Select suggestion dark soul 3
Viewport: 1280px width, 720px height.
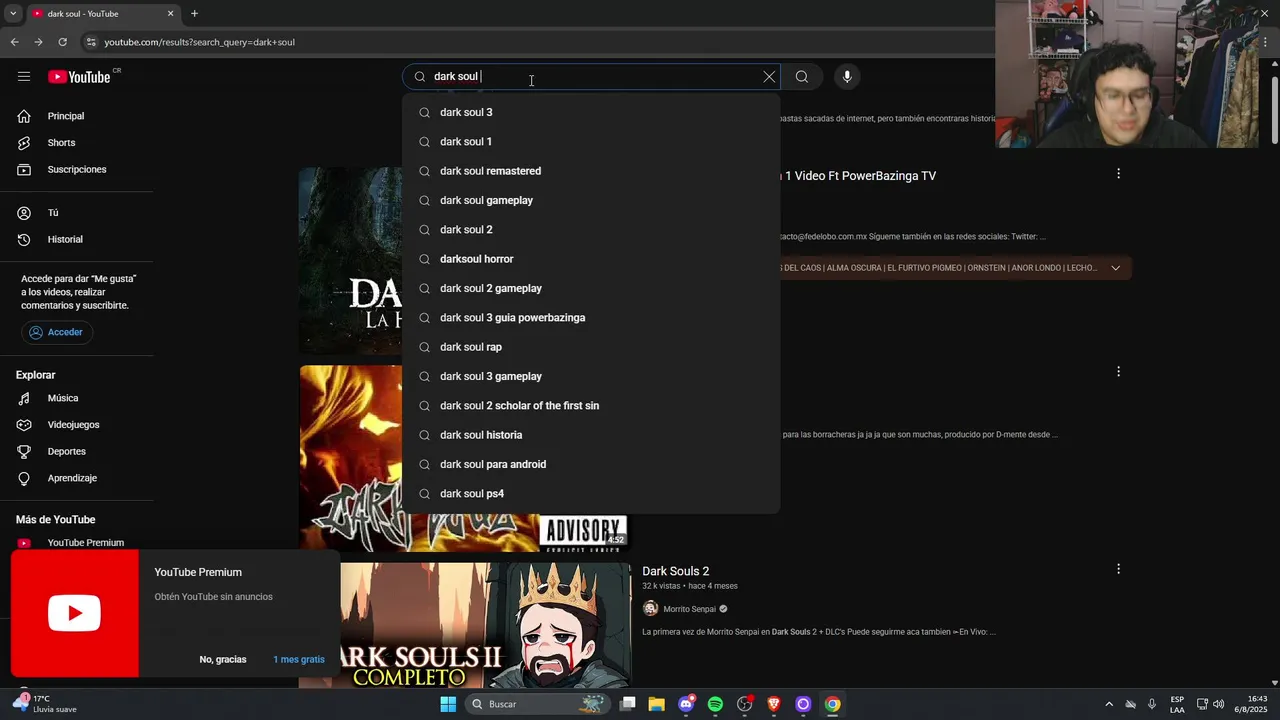[x=591, y=112]
